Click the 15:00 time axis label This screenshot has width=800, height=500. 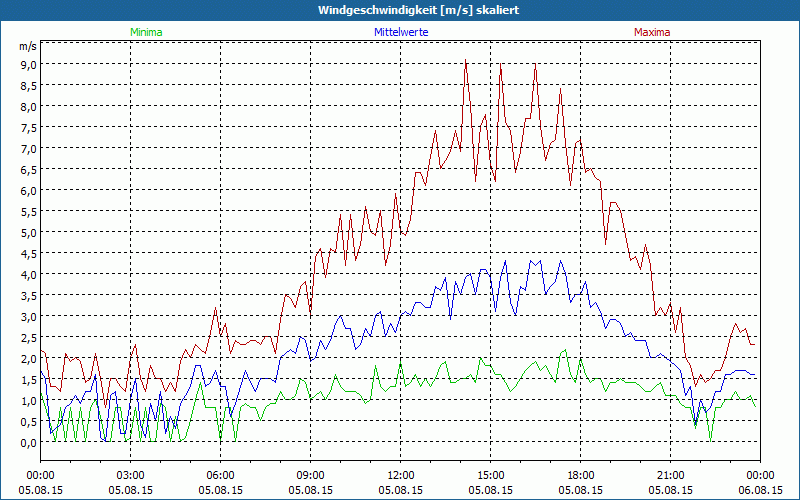point(491,475)
